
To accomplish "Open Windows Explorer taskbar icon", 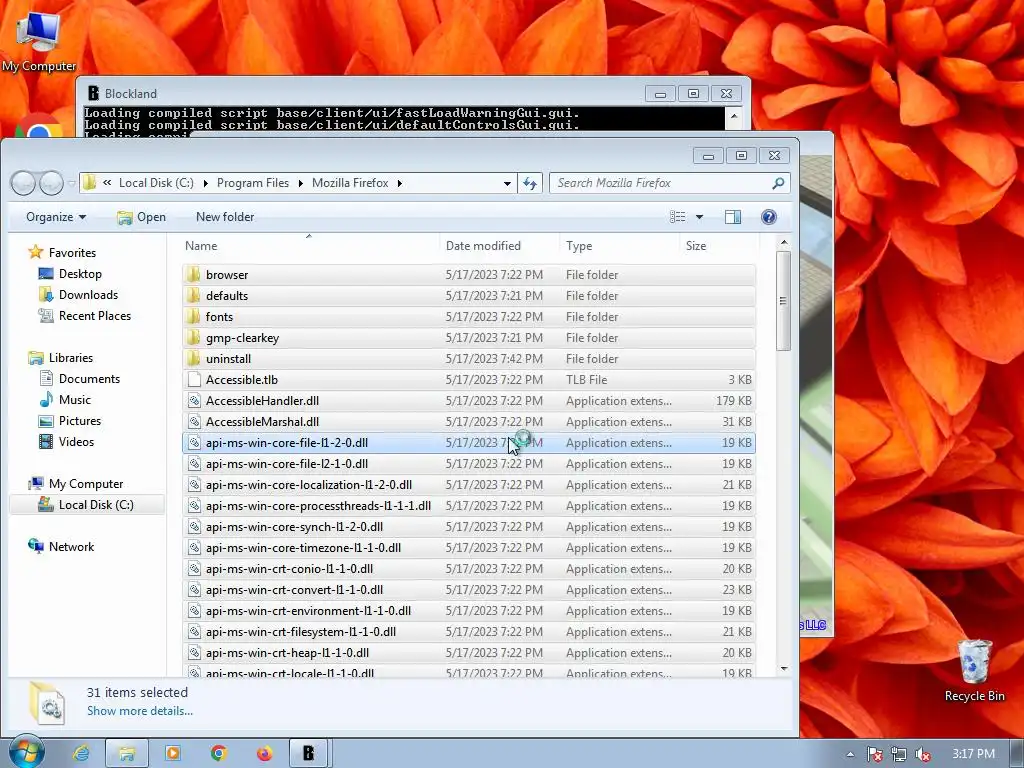I will click(127, 753).
